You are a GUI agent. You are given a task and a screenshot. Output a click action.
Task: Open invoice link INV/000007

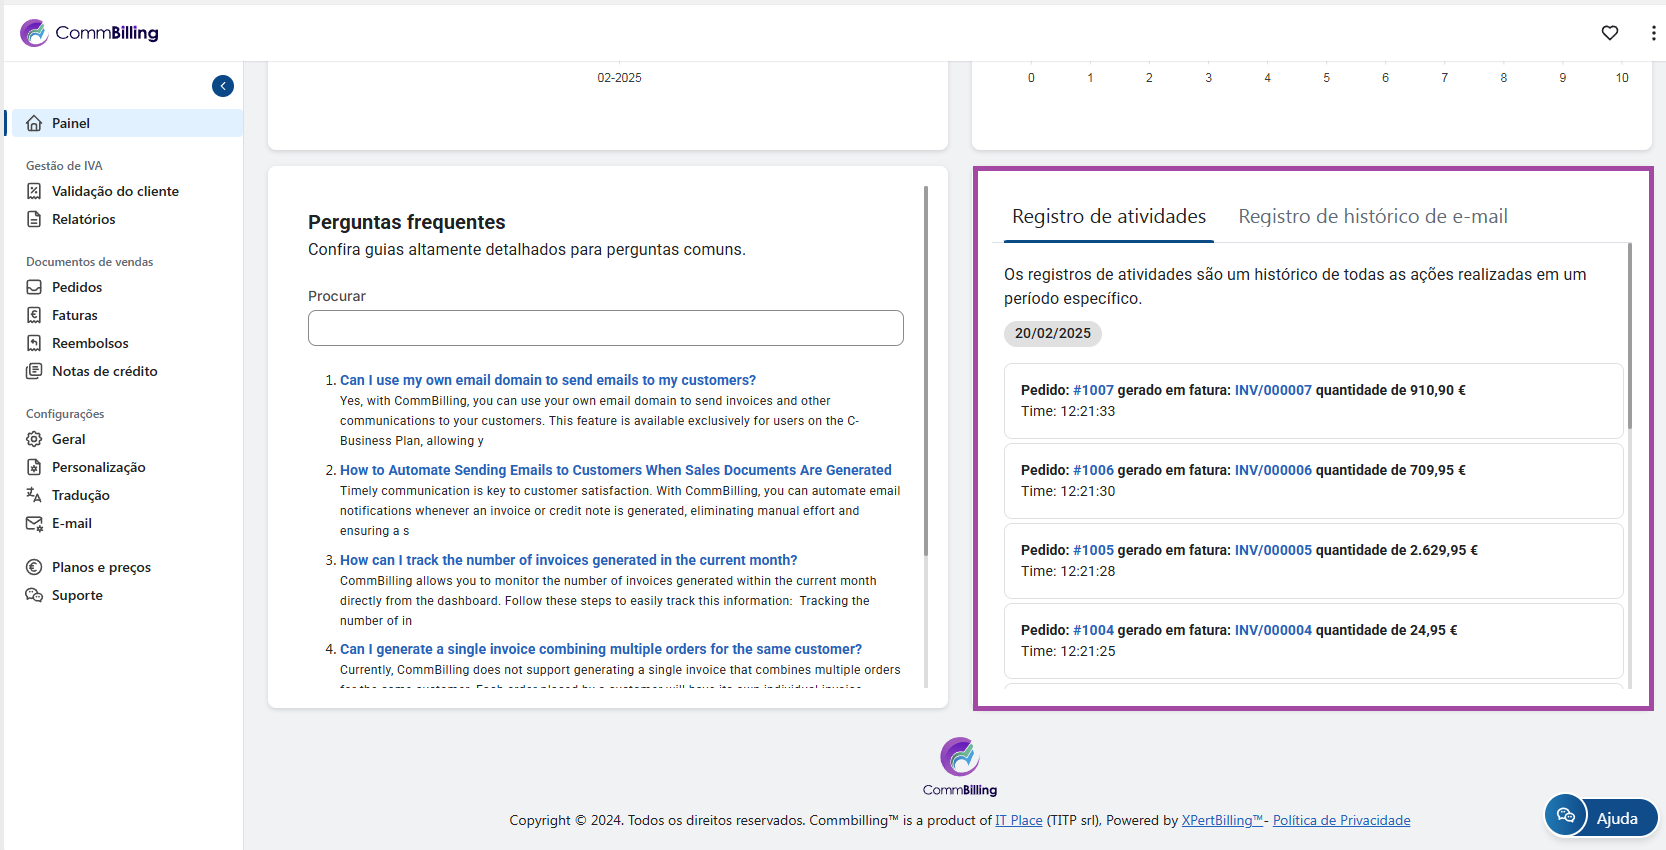pyautogui.click(x=1272, y=391)
